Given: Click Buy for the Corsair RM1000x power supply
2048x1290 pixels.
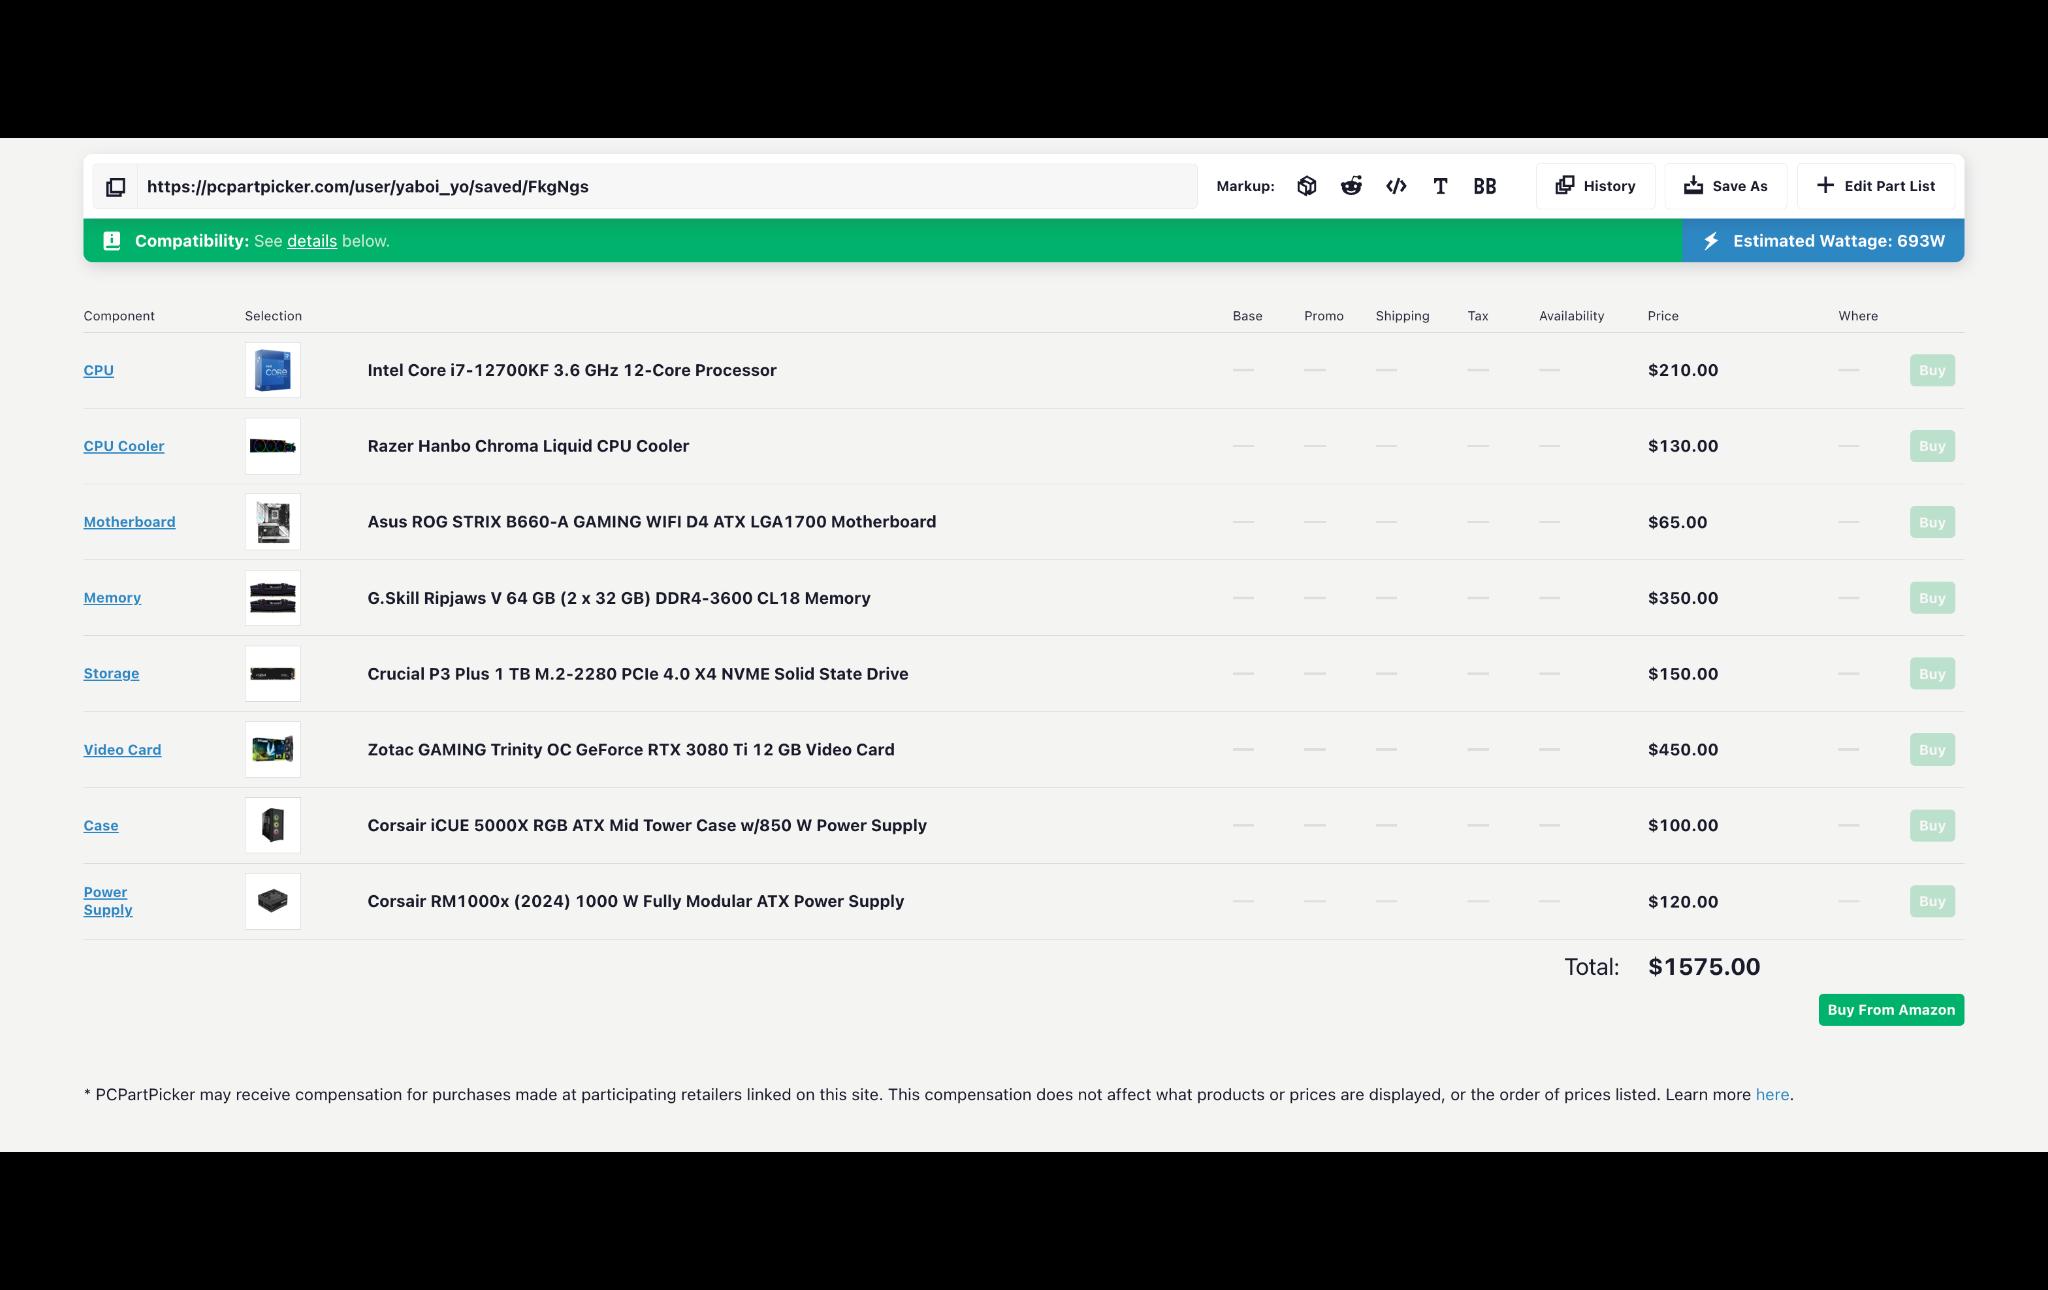Looking at the screenshot, I should 1932,901.
